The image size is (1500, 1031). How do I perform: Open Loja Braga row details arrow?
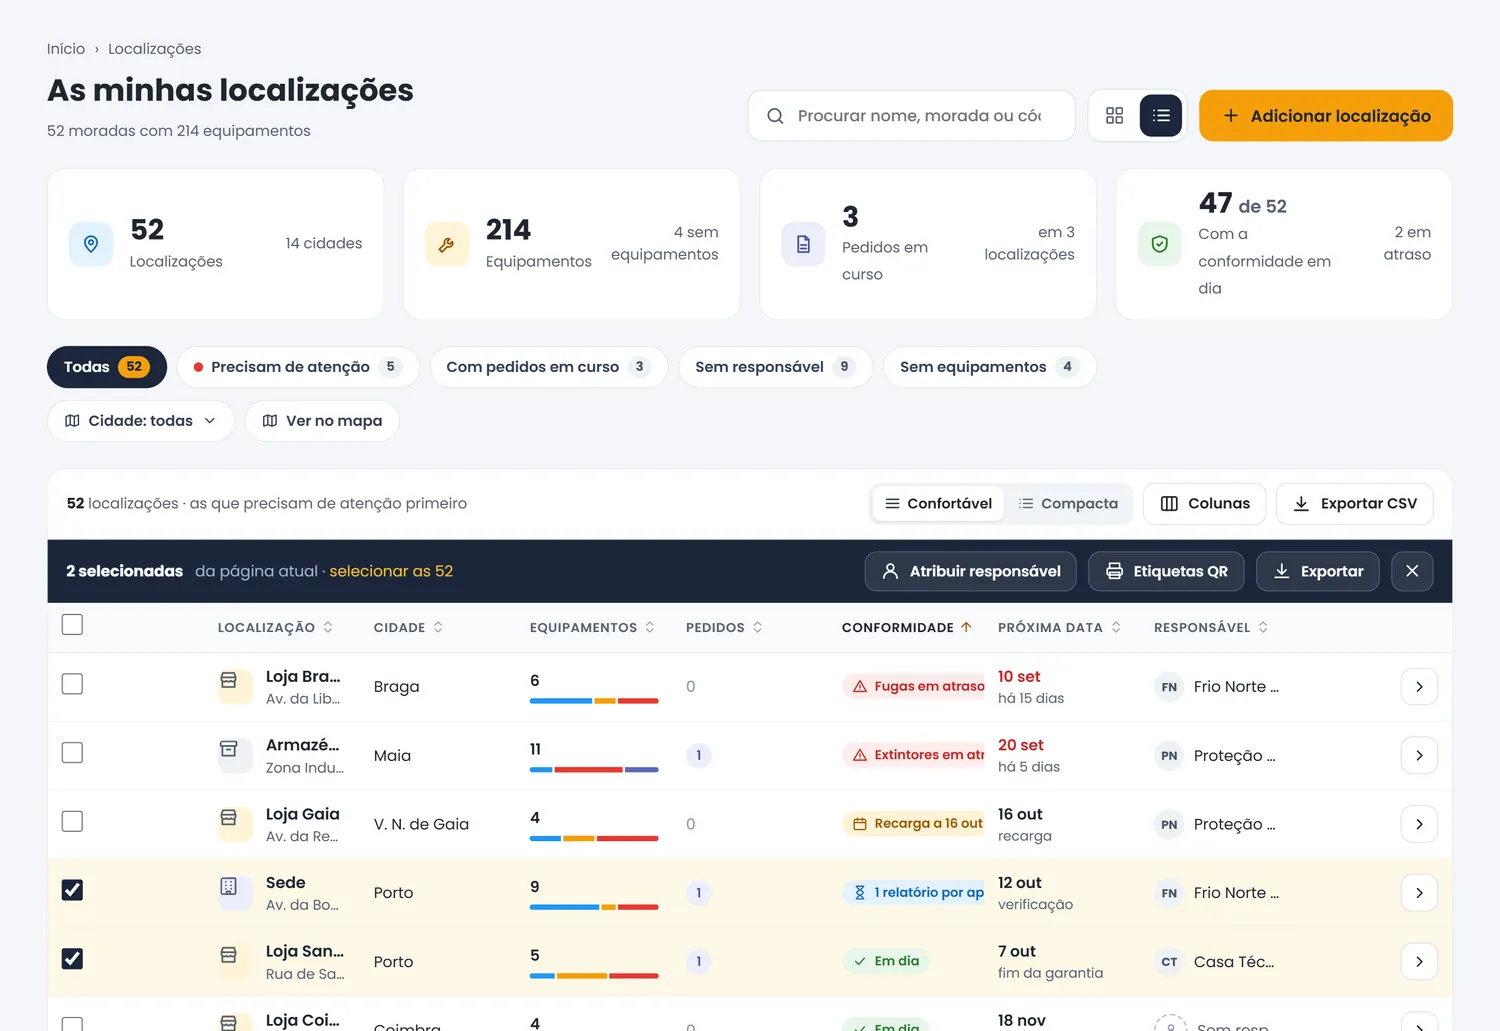coord(1419,687)
